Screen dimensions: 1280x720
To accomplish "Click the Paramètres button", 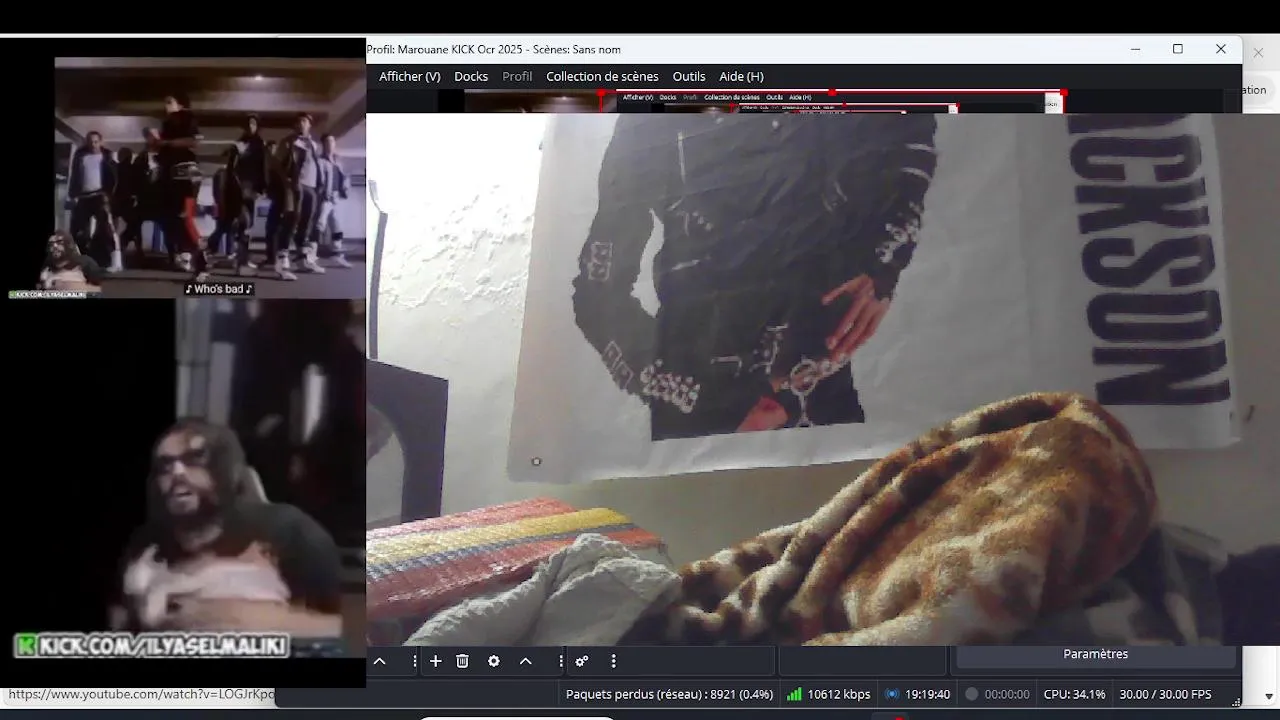I will coord(1096,654).
